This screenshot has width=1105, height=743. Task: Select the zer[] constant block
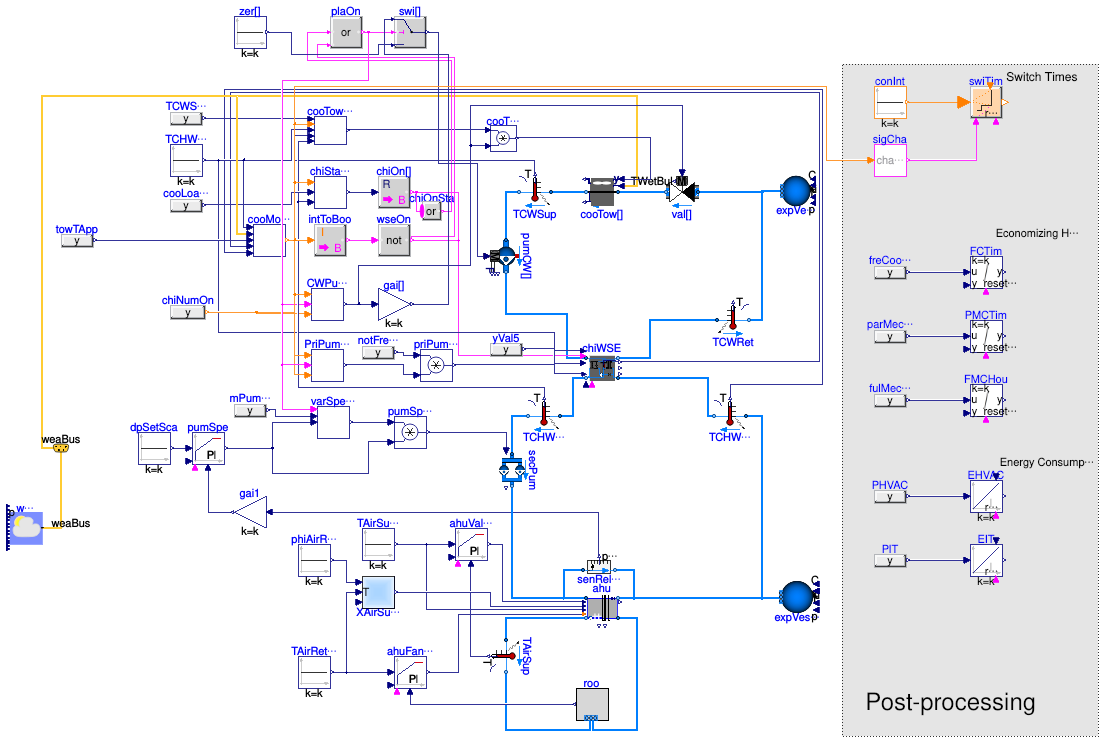(x=250, y=32)
